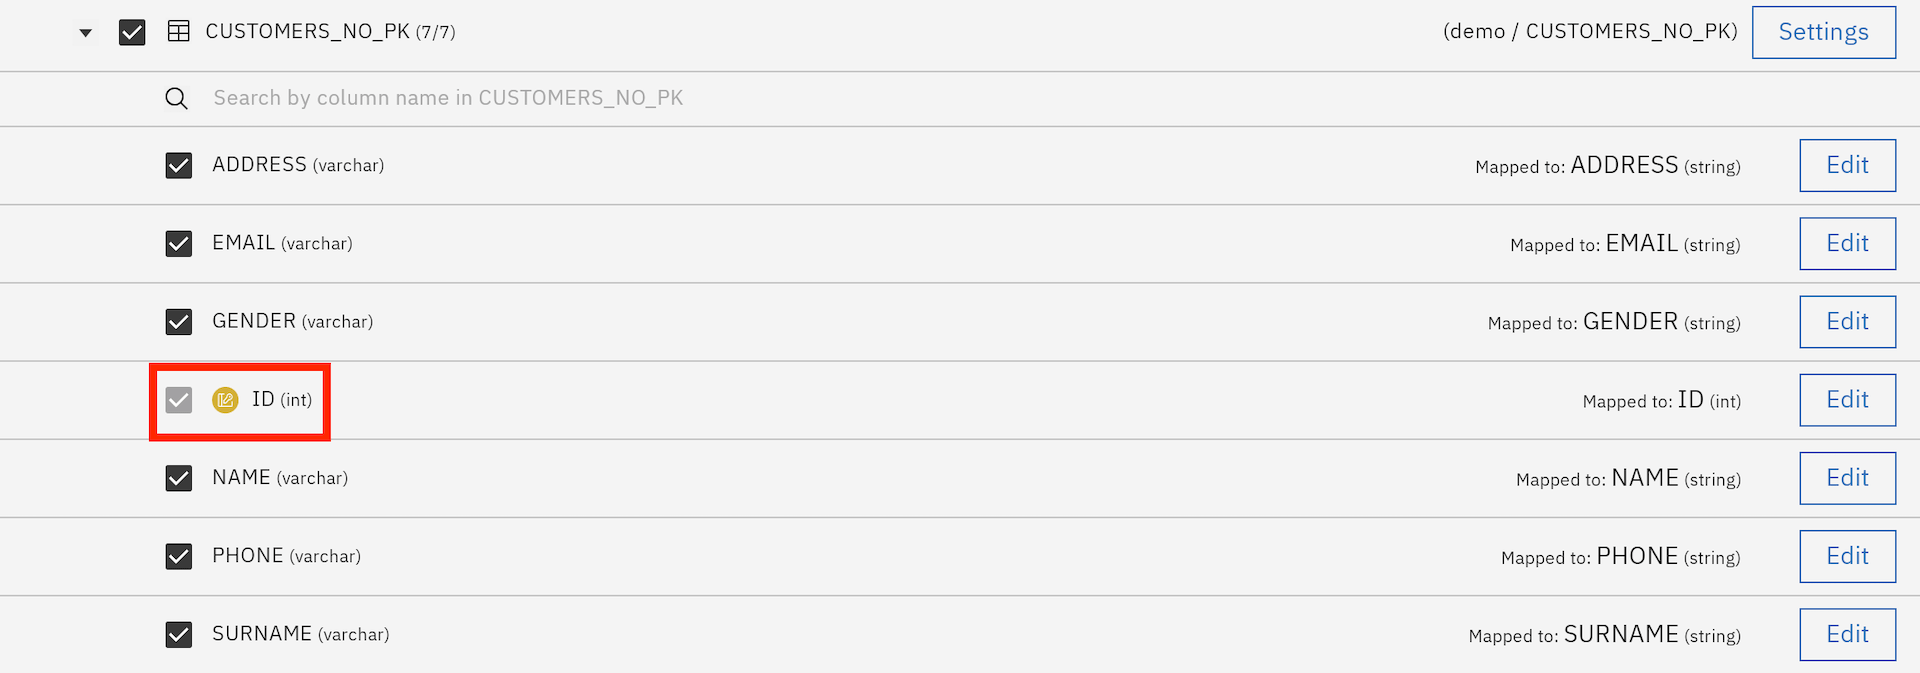Image resolution: width=1920 pixels, height=673 pixels.
Task: Click the yellow key icon beside ID
Action: click(225, 400)
